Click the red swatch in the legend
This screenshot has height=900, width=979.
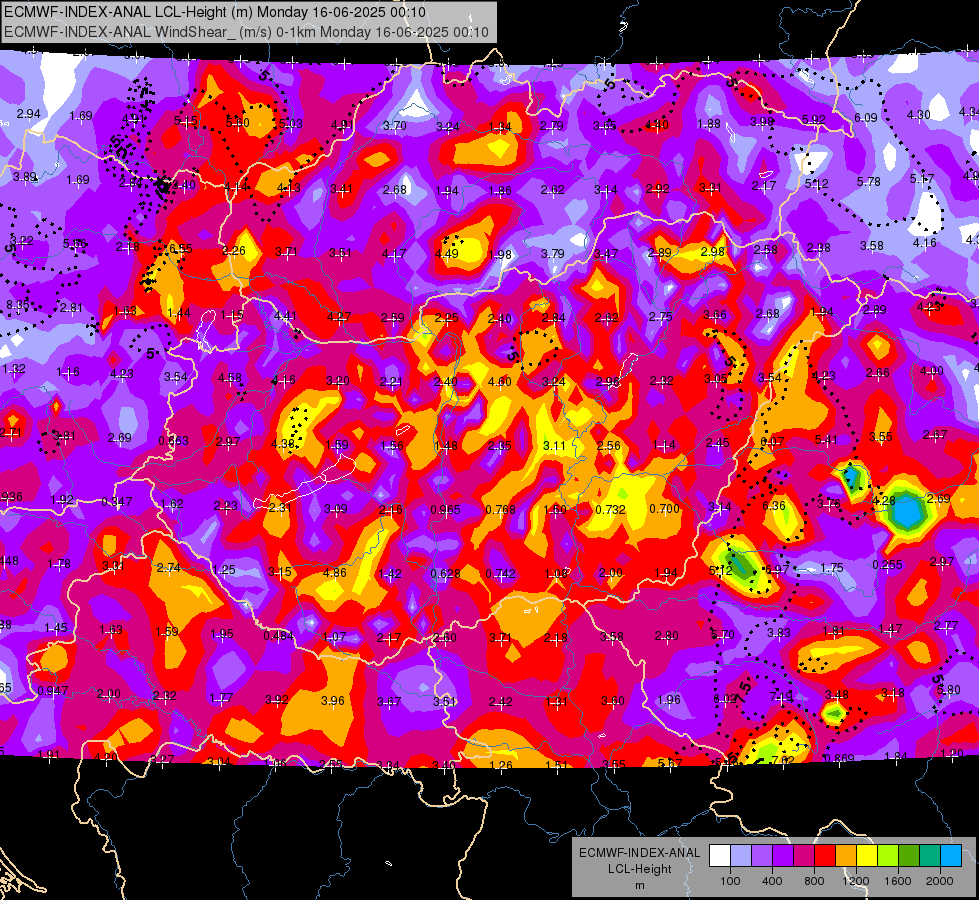825,856
